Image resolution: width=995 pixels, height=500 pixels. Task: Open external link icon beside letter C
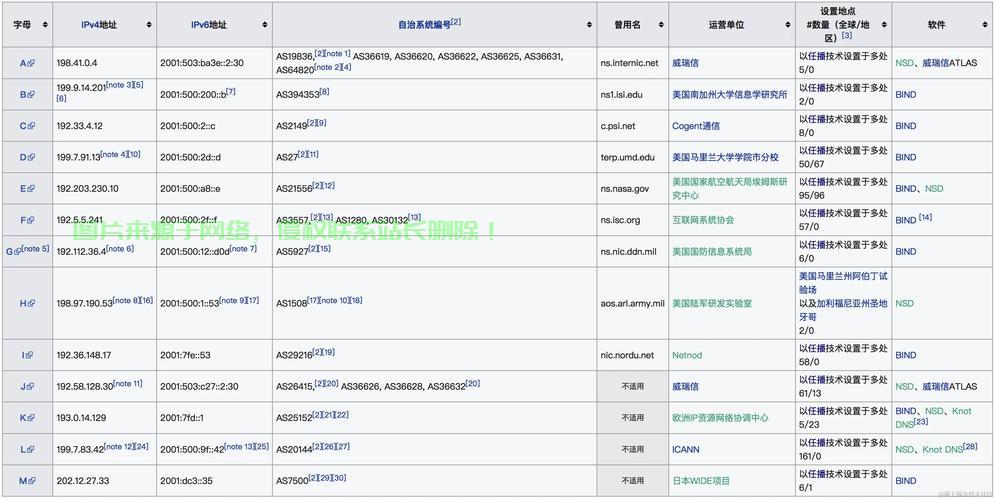click(x=32, y=126)
